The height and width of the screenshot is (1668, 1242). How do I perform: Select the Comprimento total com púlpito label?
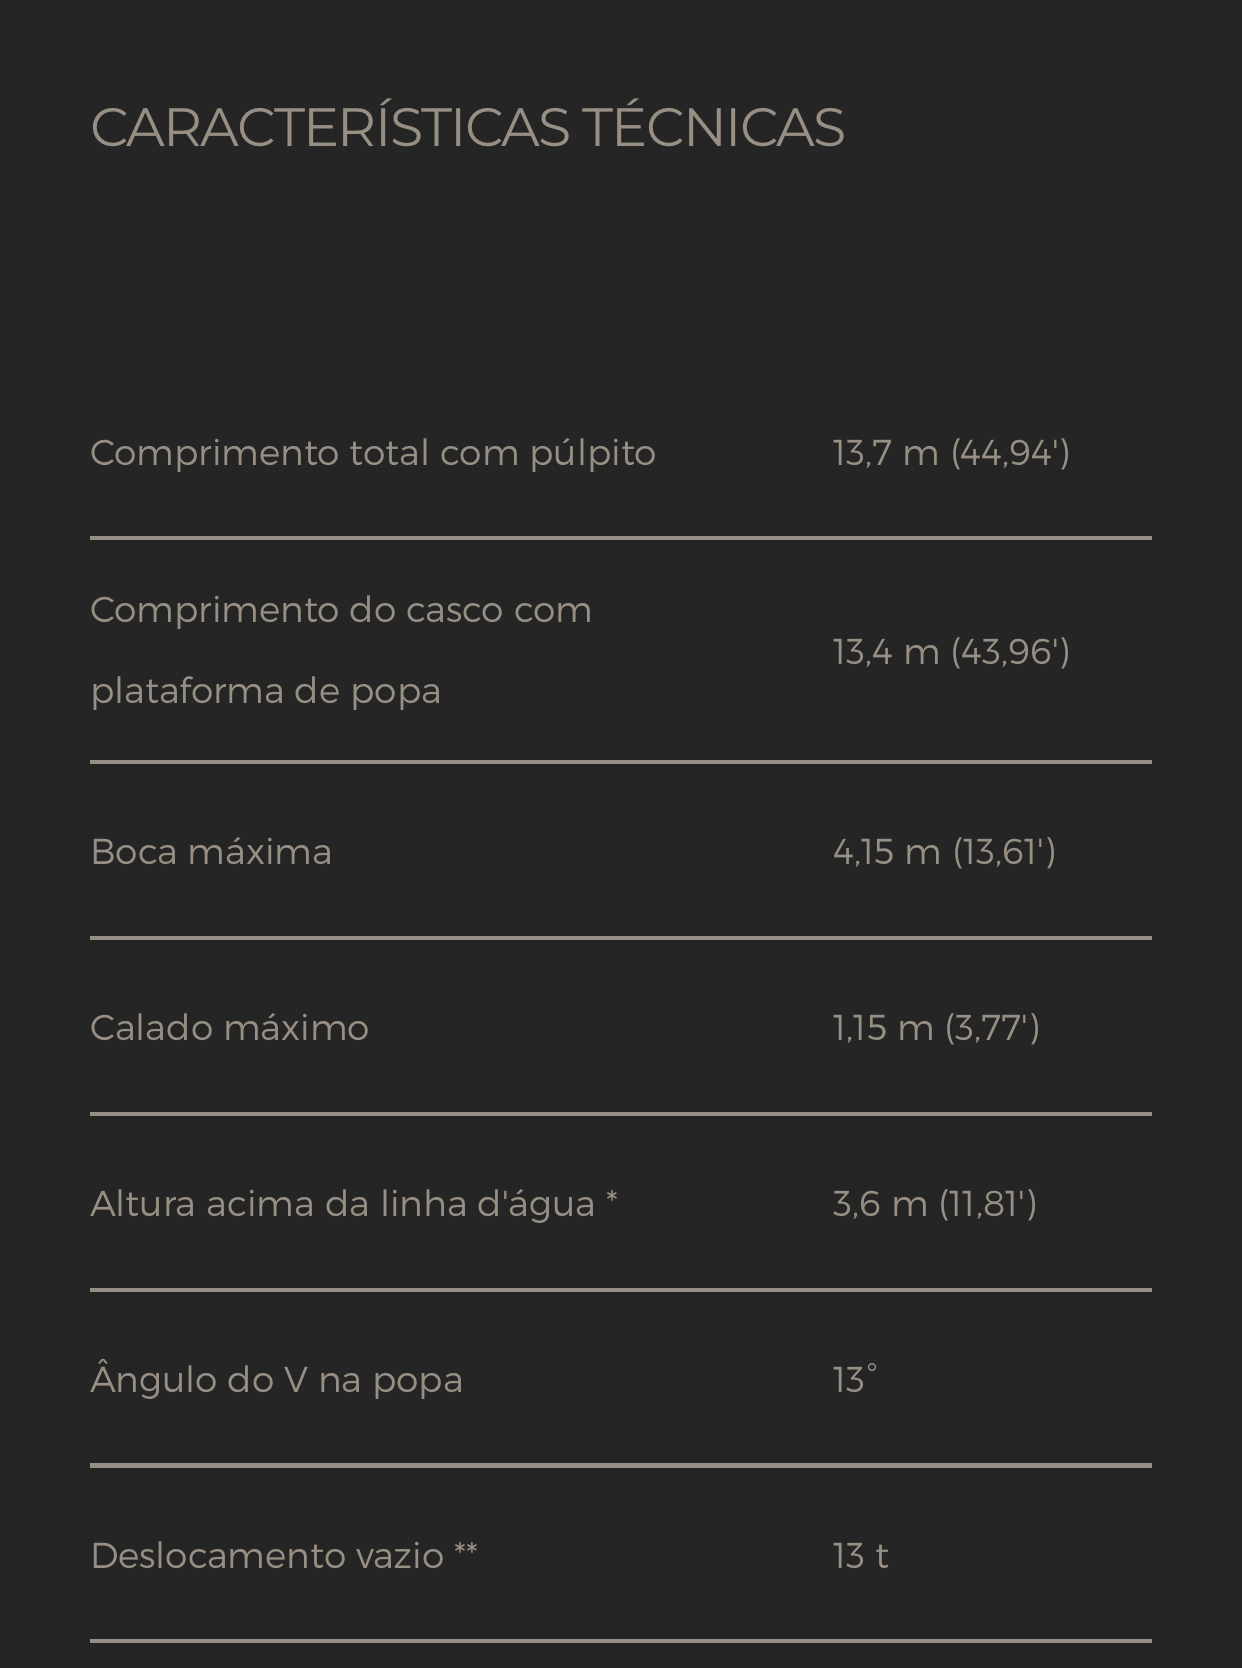coord(373,453)
